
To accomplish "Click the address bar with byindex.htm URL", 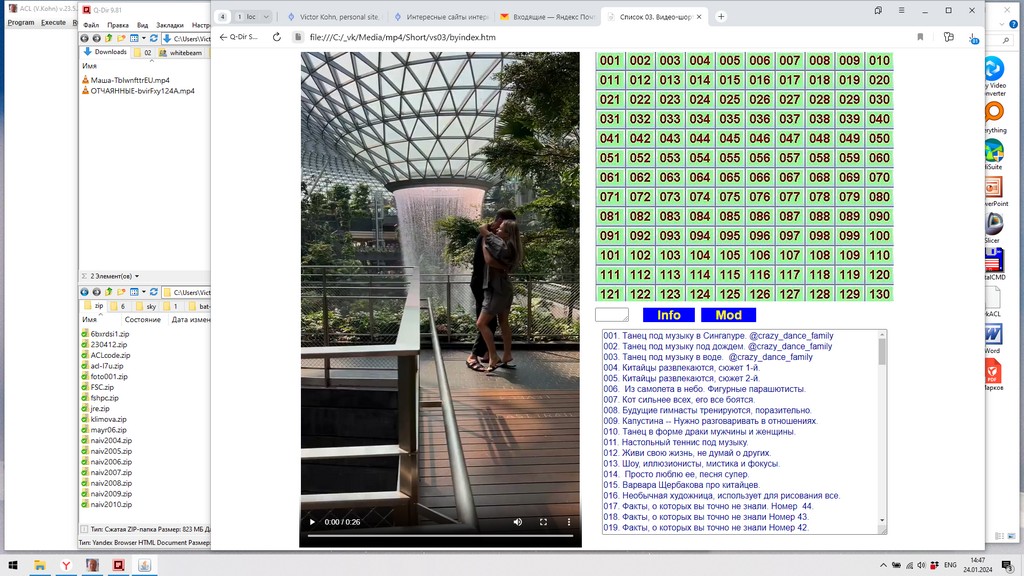I will click(402, 37).
